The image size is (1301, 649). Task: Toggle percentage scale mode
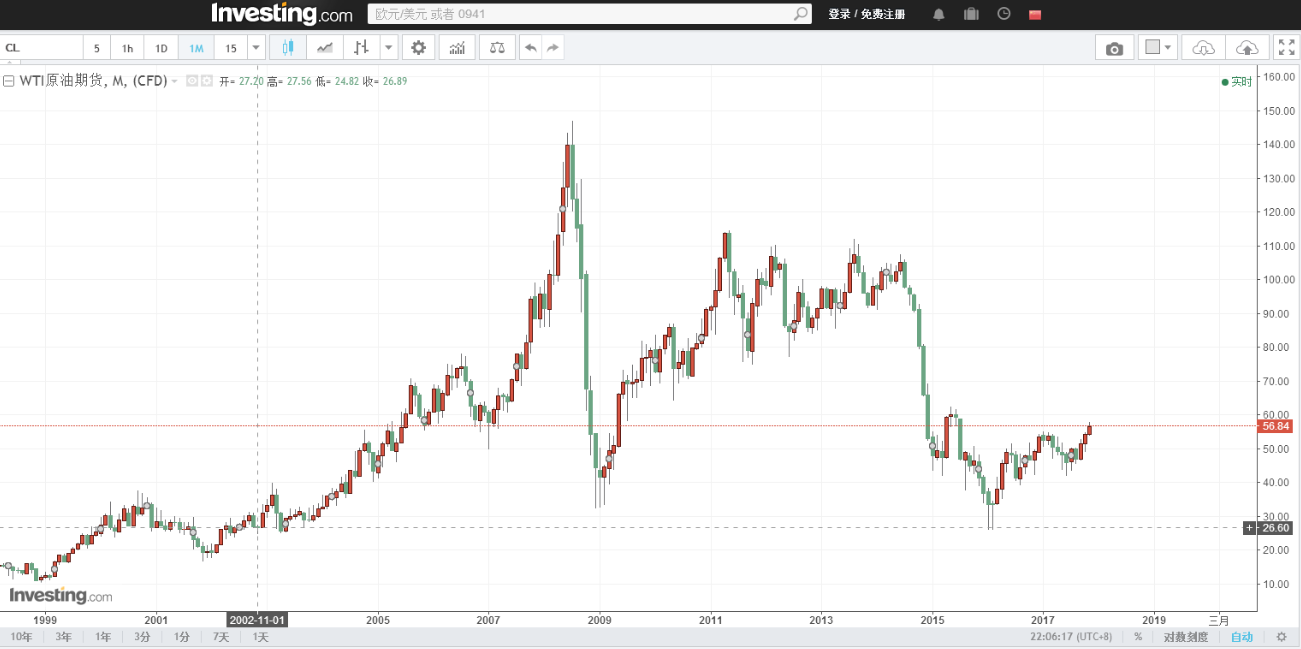1138,637
